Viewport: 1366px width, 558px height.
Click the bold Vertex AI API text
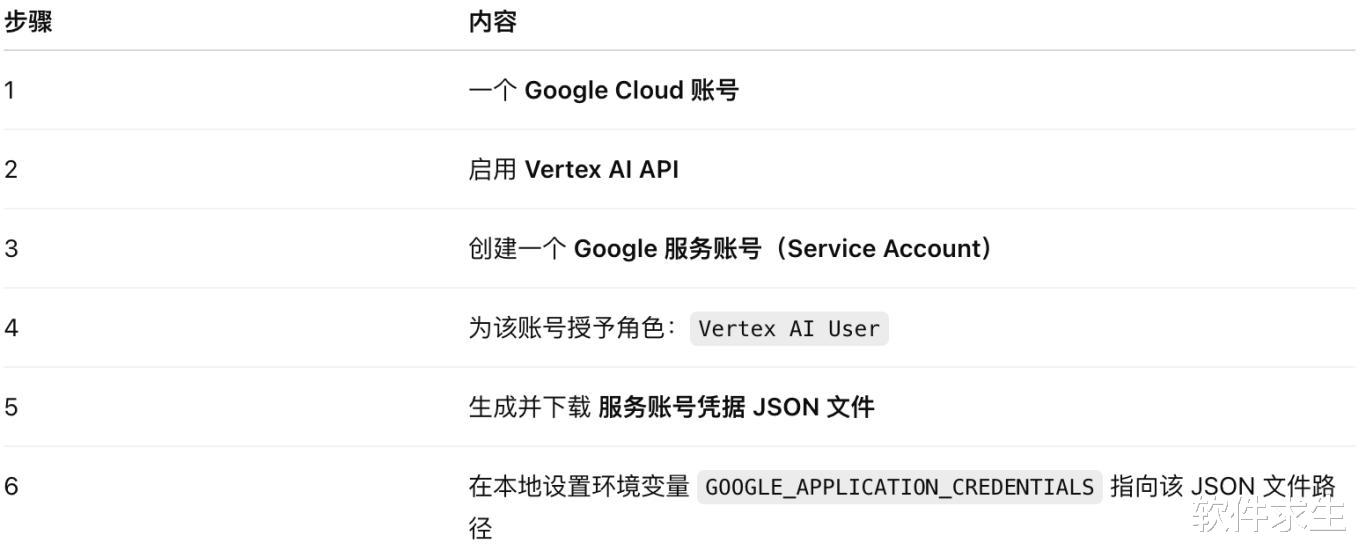[601, 170]
